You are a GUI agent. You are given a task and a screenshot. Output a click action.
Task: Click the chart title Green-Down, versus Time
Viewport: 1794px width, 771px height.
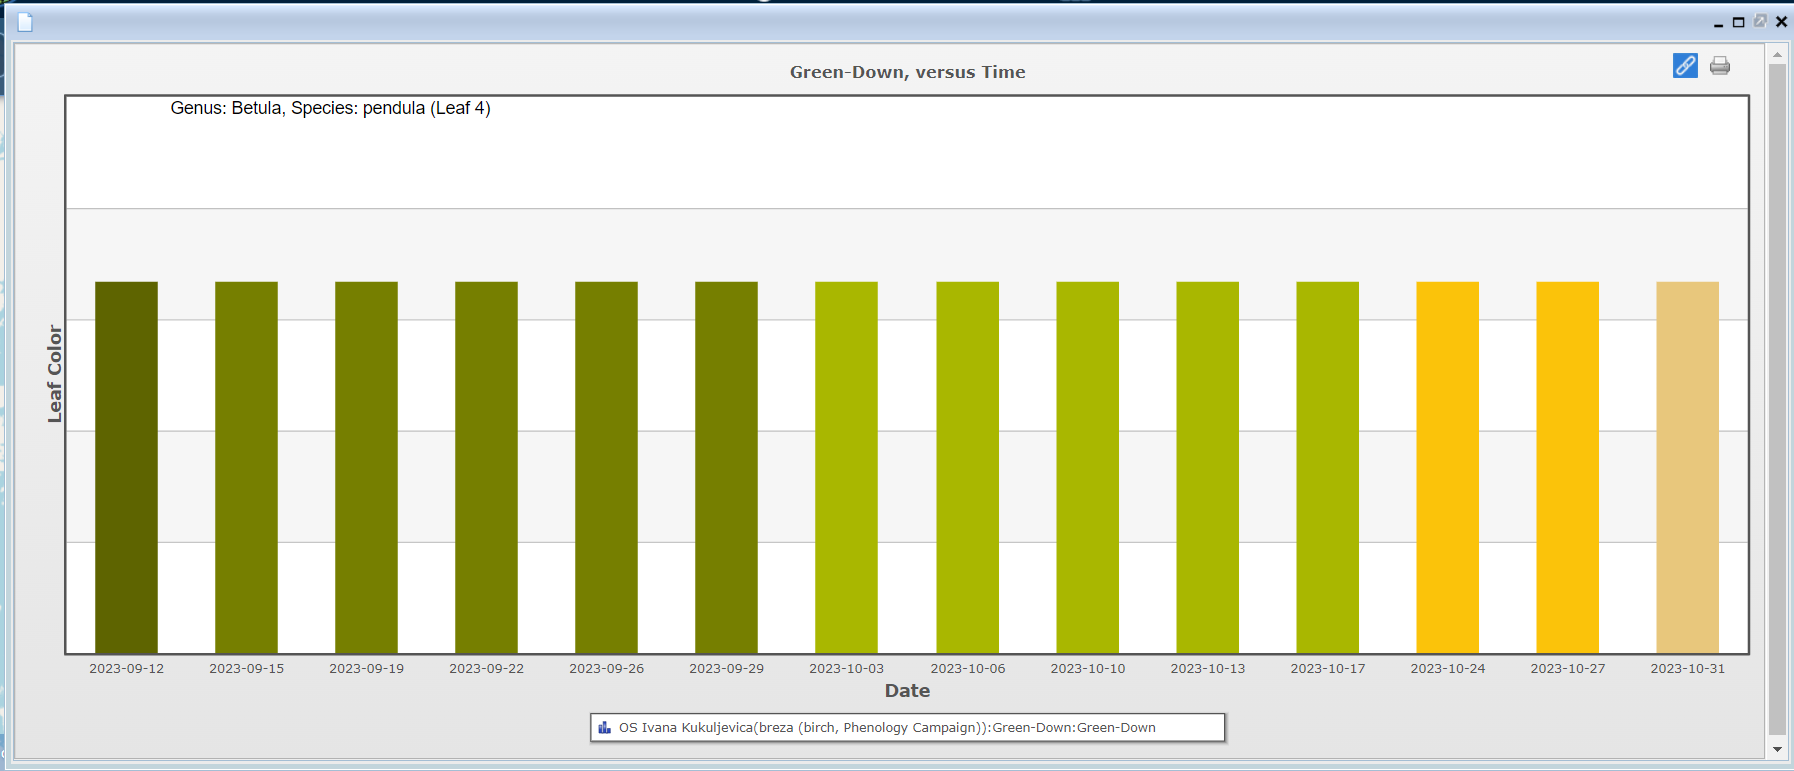coord(907,72)
